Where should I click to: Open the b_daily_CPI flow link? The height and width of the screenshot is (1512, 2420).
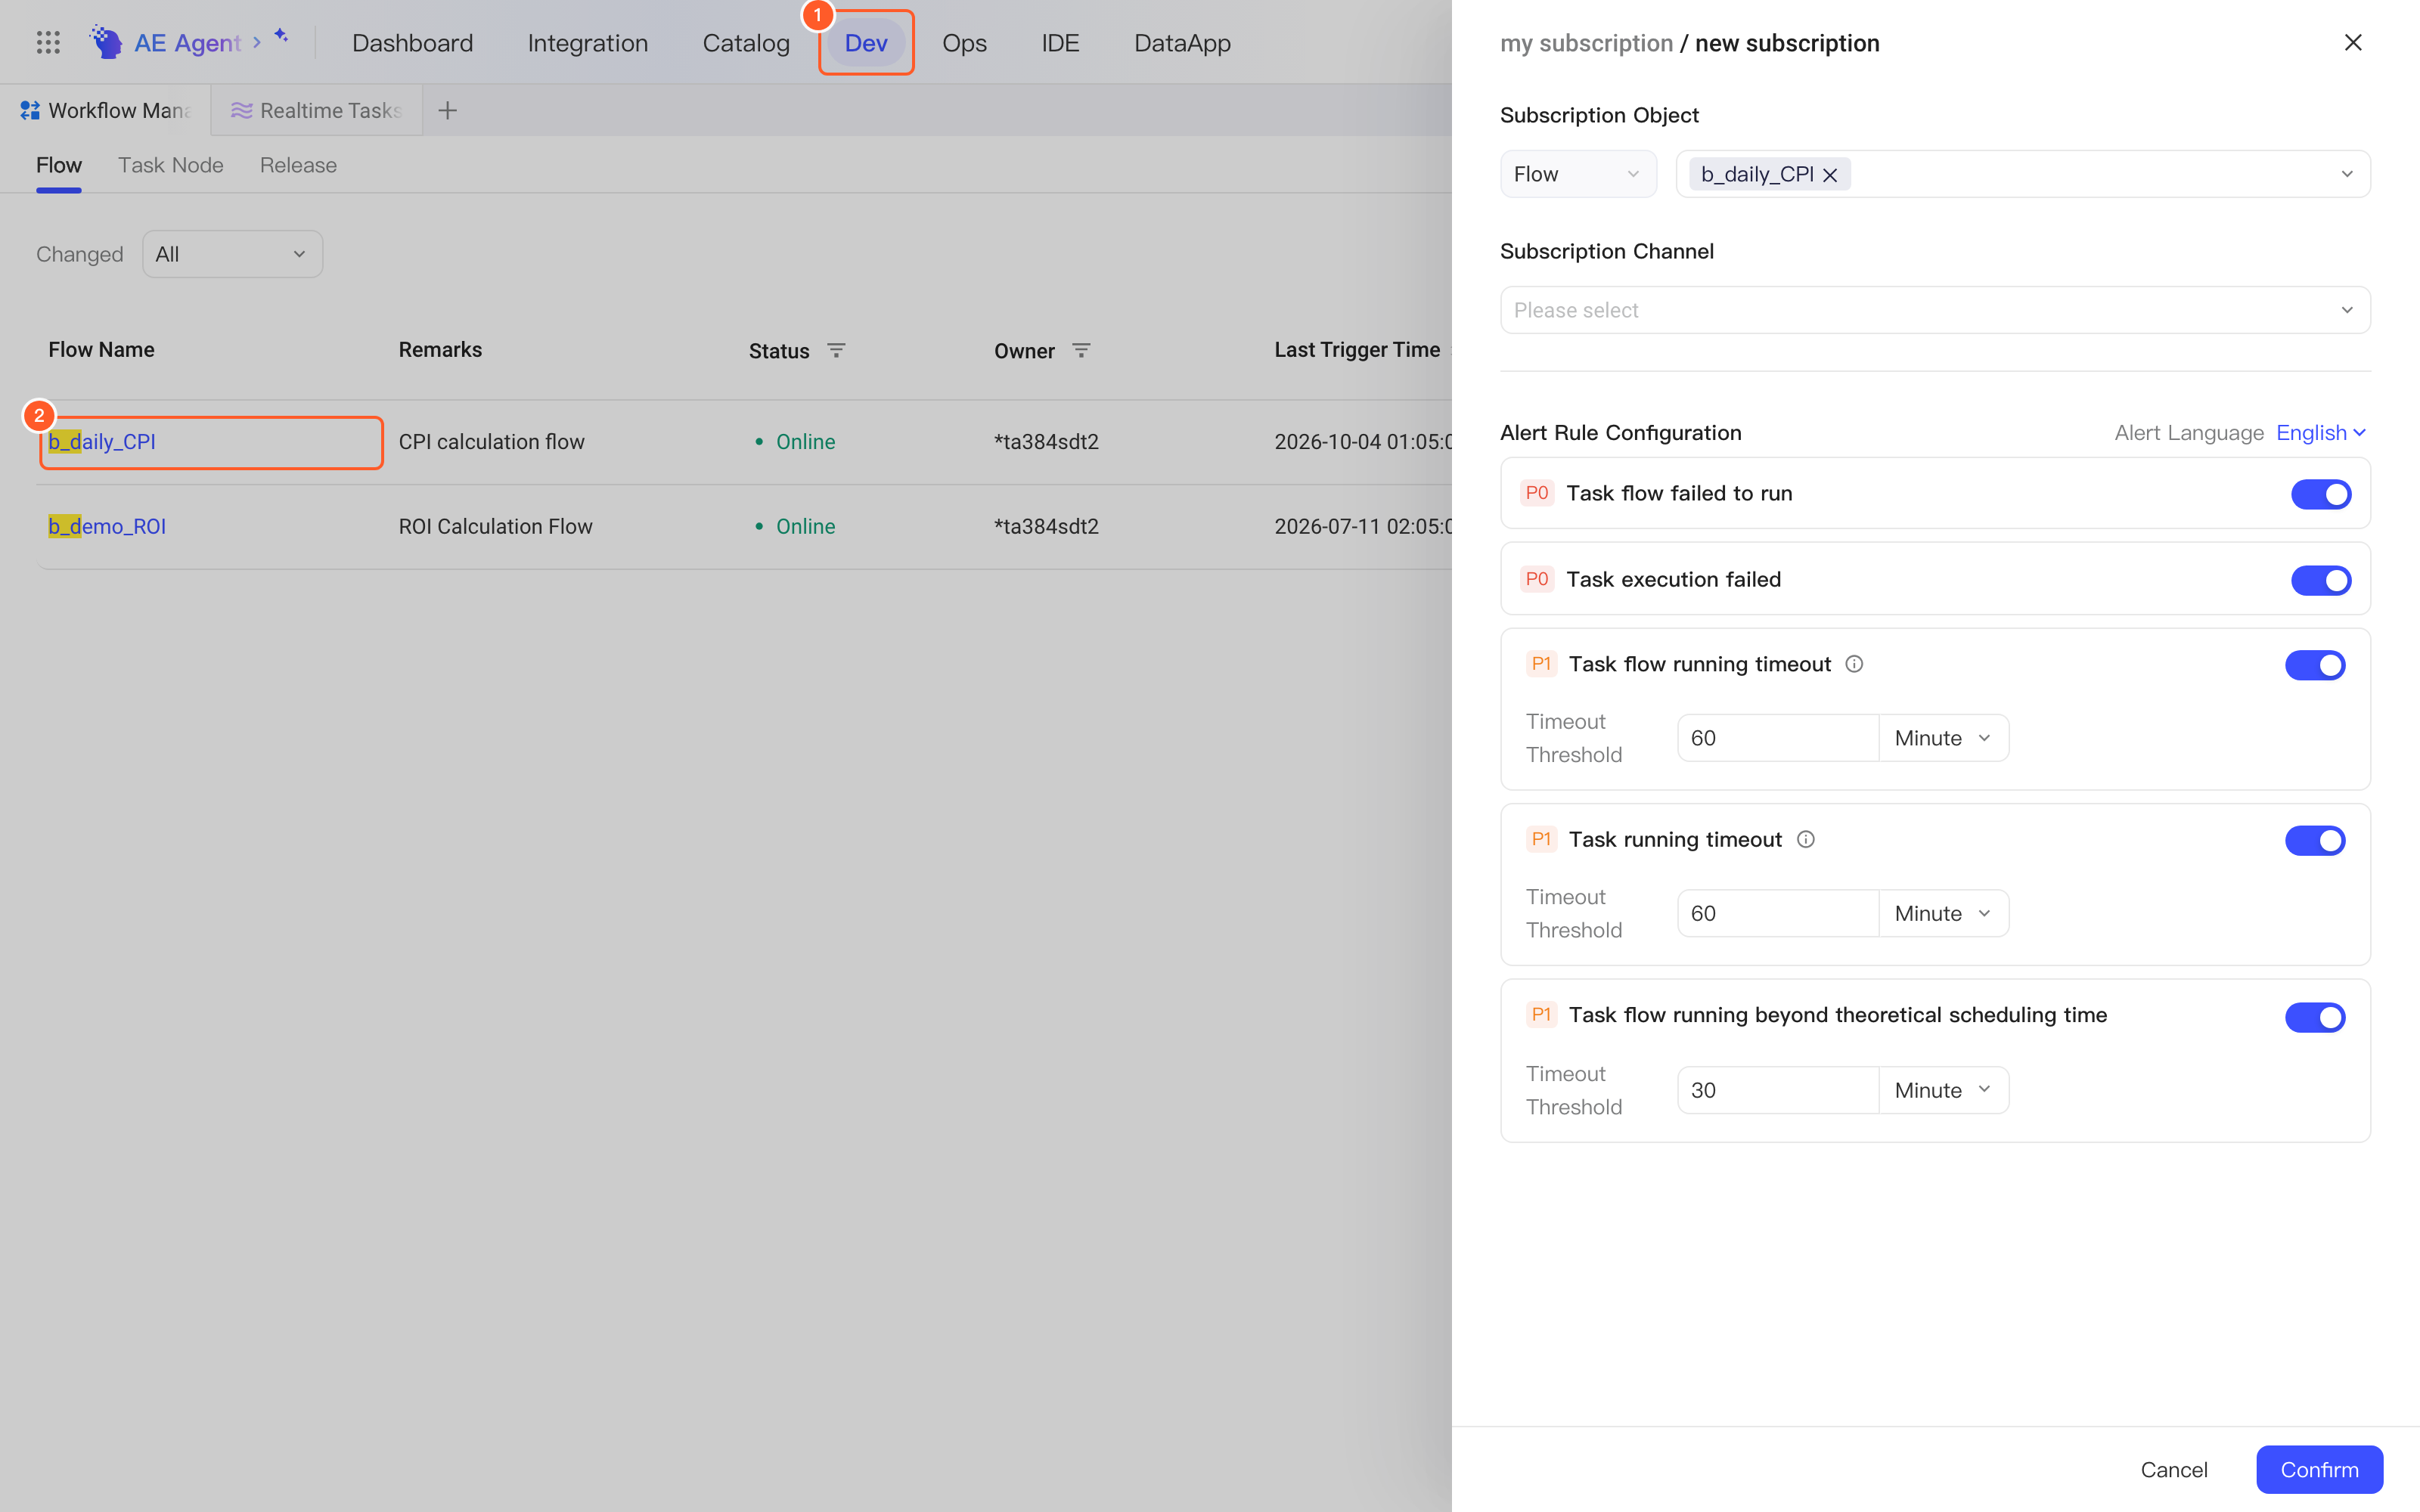point(102,442)
